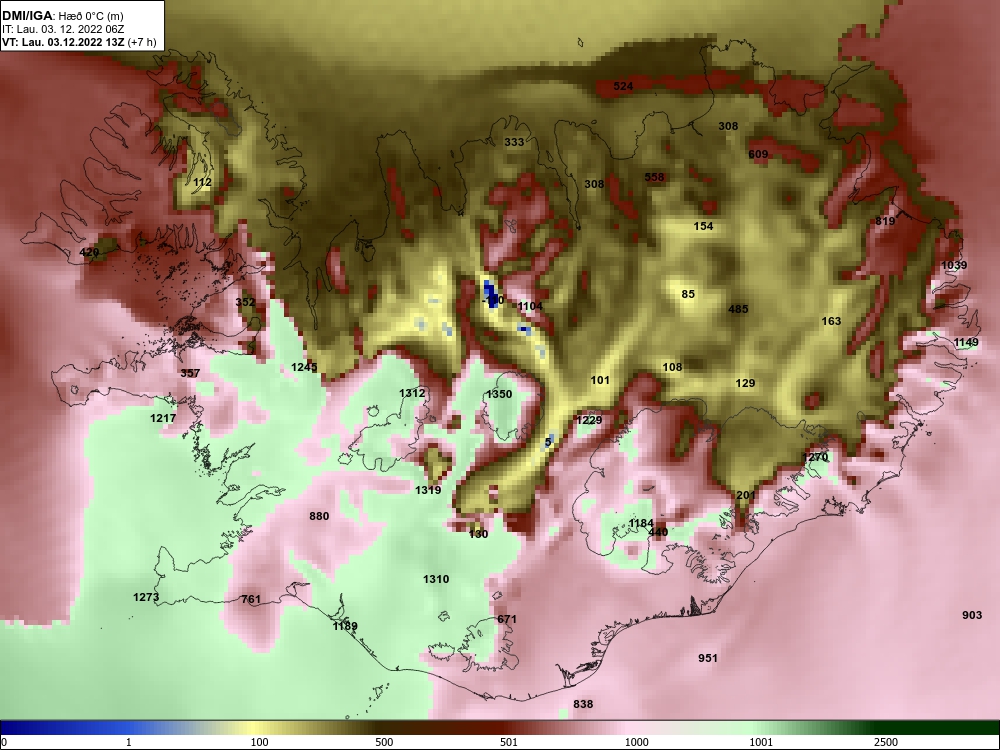
Task: Click the 485 height value
Action: 738,309
